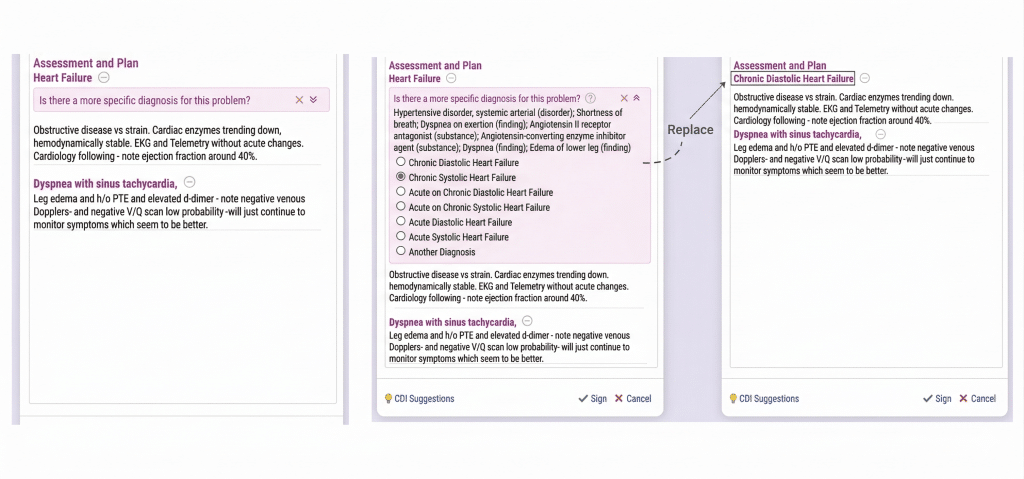The width and height of the screenshot is (1024, 479).
Task: Click minus icon beside Chronic Diastolic Heart Failure heading
Action: pyautogui.click(x=865, y=78)
